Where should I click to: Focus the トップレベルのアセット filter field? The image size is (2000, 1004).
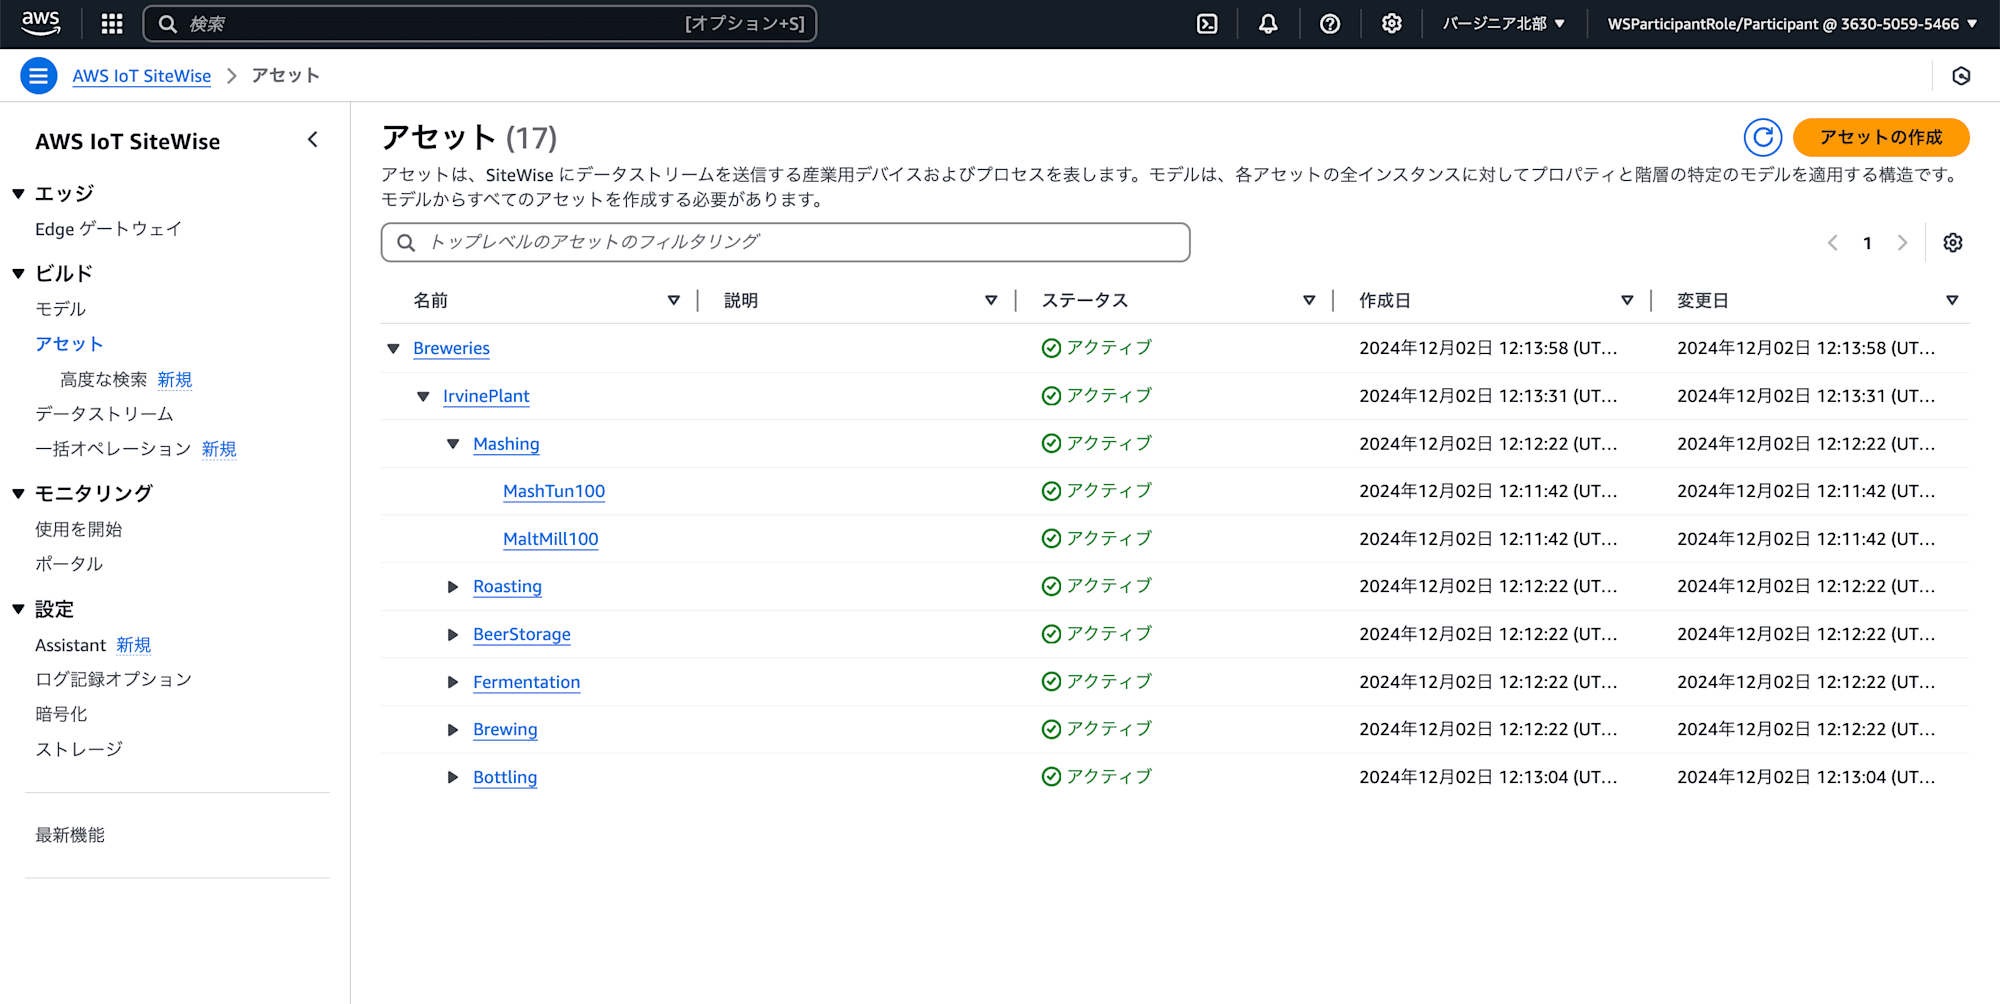coord(785,242)
